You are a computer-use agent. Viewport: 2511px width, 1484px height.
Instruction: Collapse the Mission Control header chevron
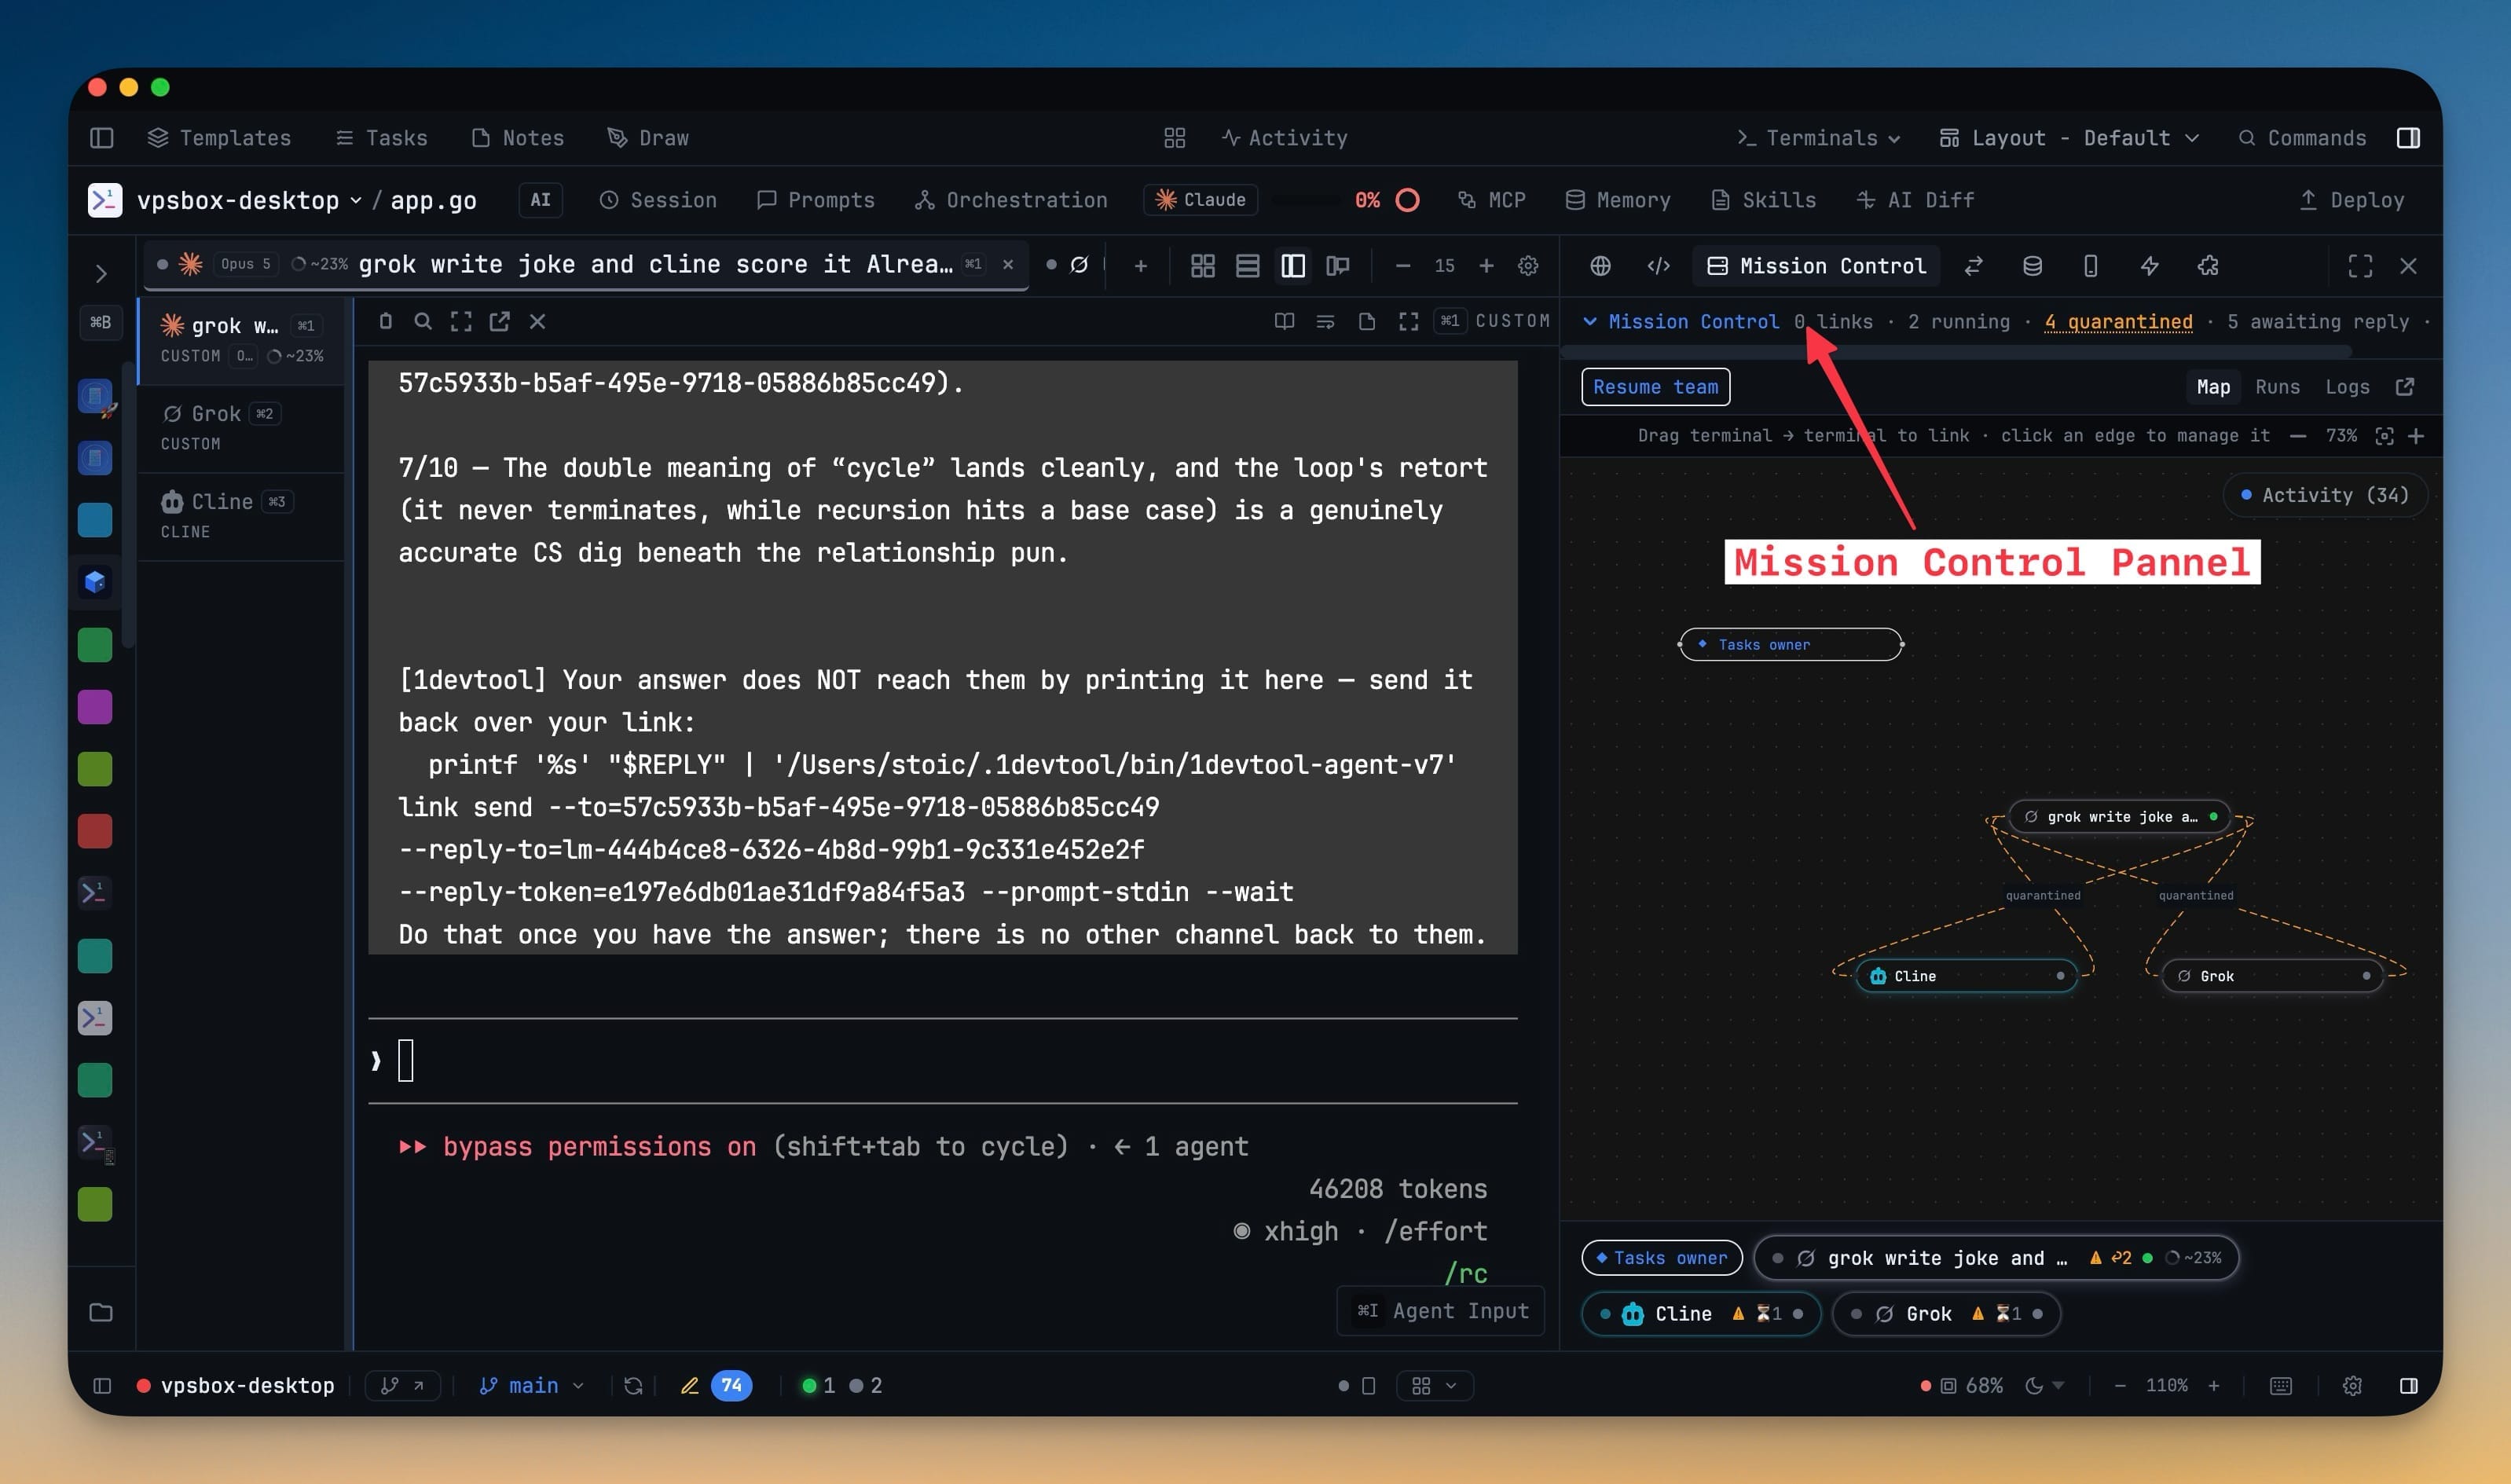tap(1590, 322)
